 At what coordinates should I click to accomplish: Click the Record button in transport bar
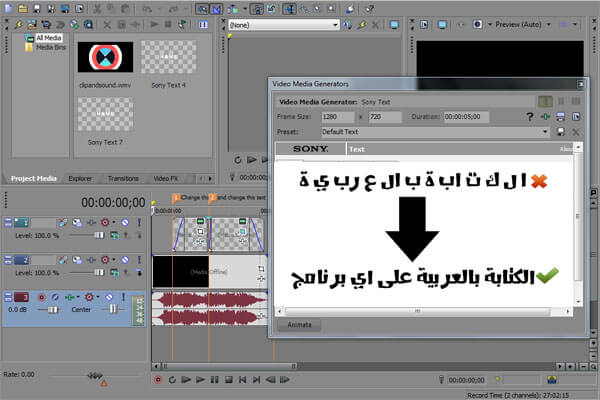[x=158, y=380]
